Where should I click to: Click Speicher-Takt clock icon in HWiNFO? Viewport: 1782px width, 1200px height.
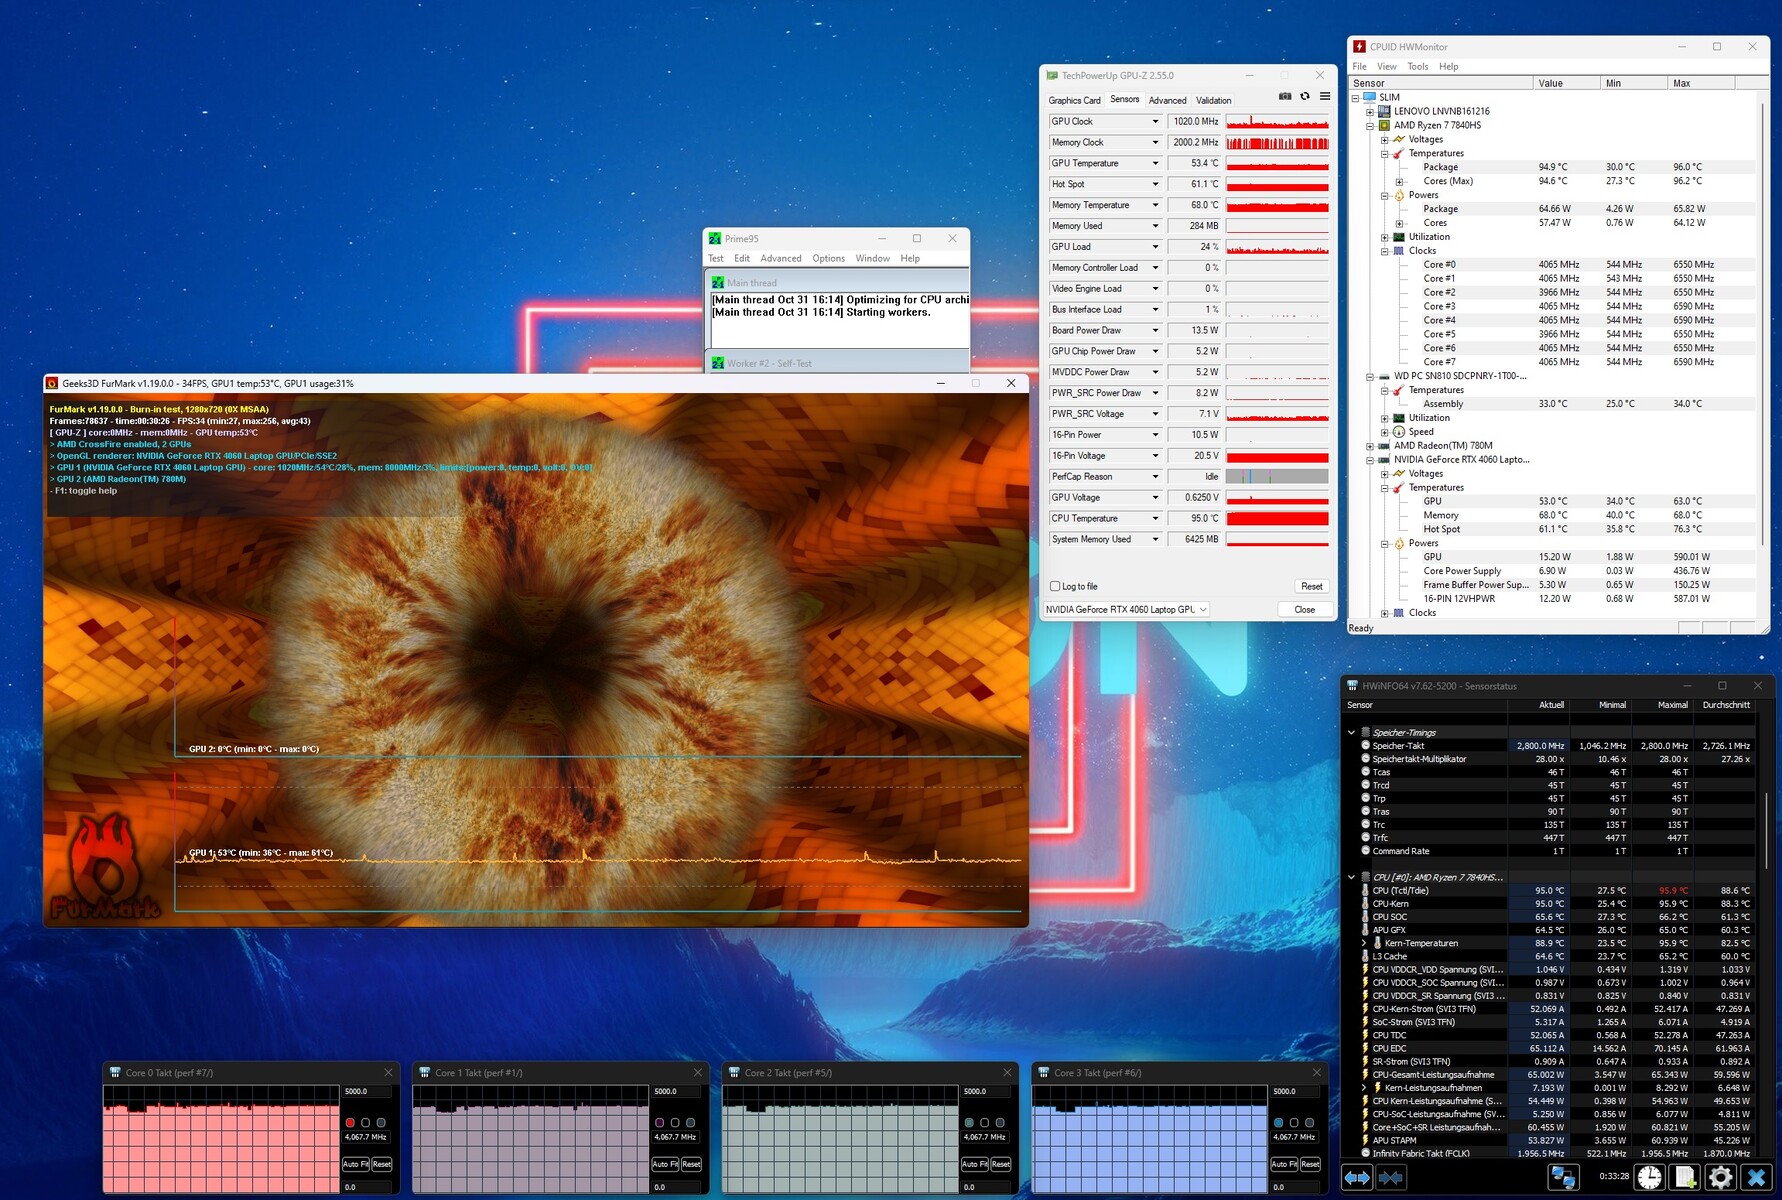(x=1365, y=745)
